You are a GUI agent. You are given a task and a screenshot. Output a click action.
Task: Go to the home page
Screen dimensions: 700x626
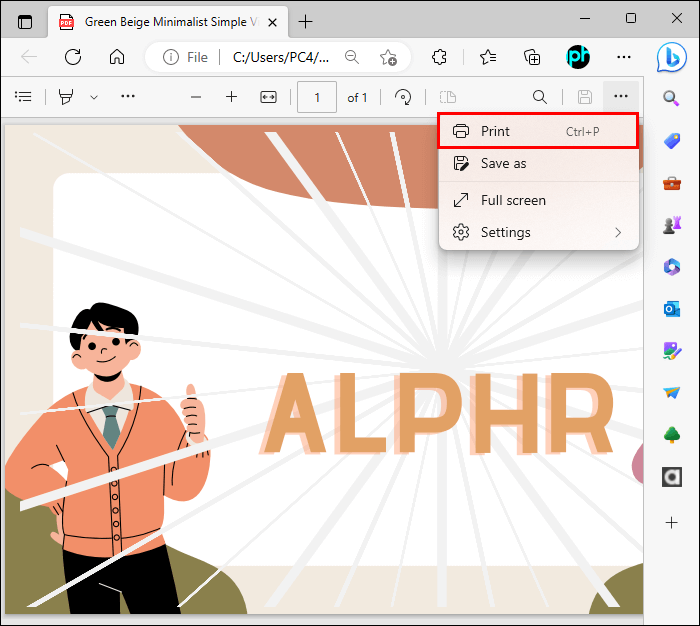pos(117,57)
